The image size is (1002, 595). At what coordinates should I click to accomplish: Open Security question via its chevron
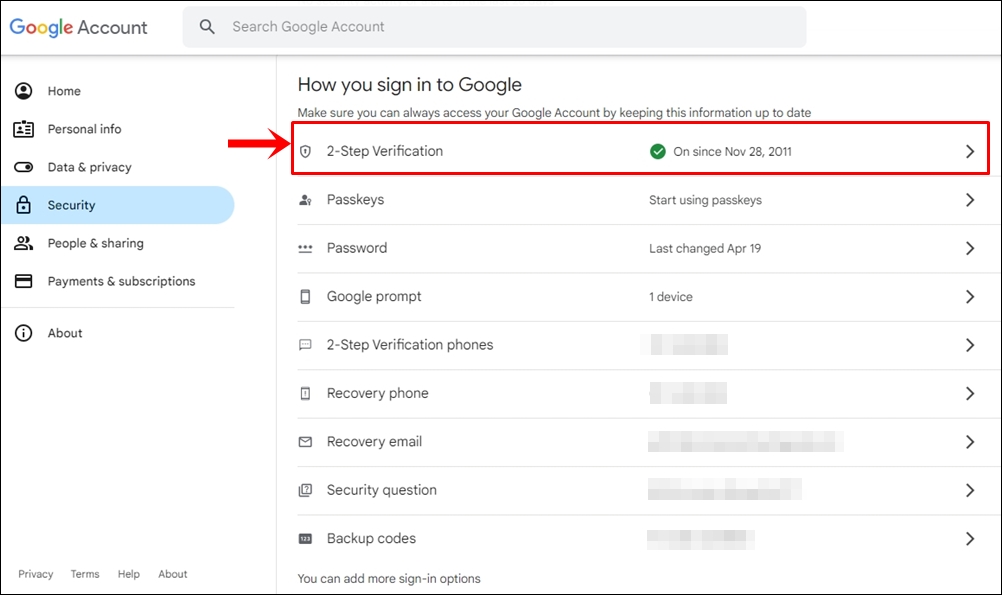pyautogui.click(x=970, y=490)
